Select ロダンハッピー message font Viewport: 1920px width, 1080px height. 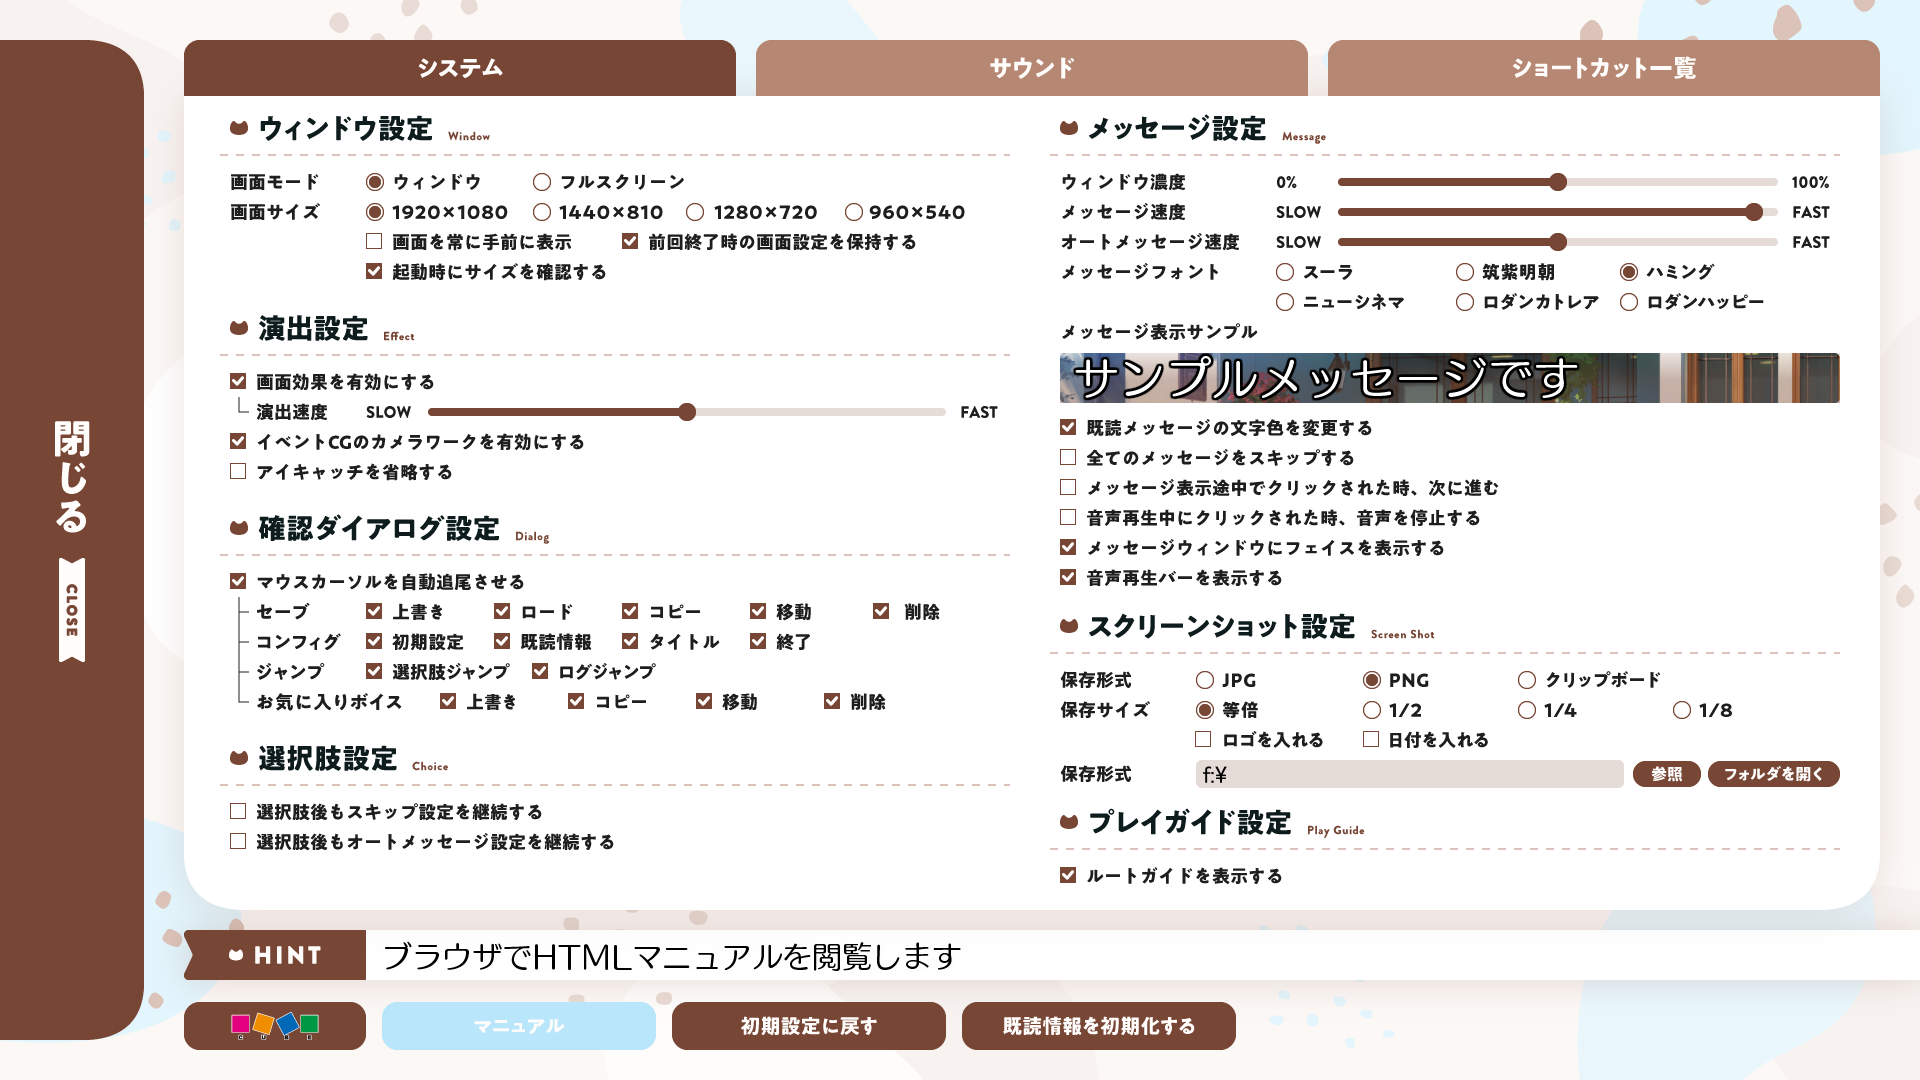pos(1629,302)
